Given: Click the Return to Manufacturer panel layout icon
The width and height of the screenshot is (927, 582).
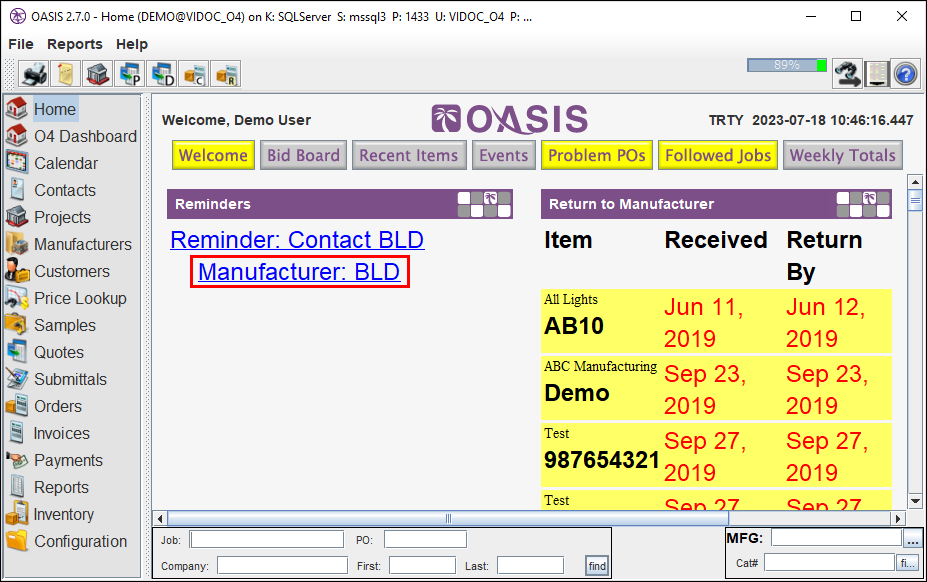Looking at the screenshot, I should (863, 204).
